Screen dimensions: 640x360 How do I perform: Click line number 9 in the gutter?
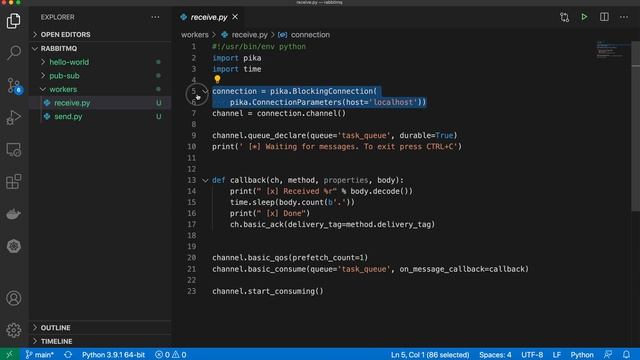point(193,135)
